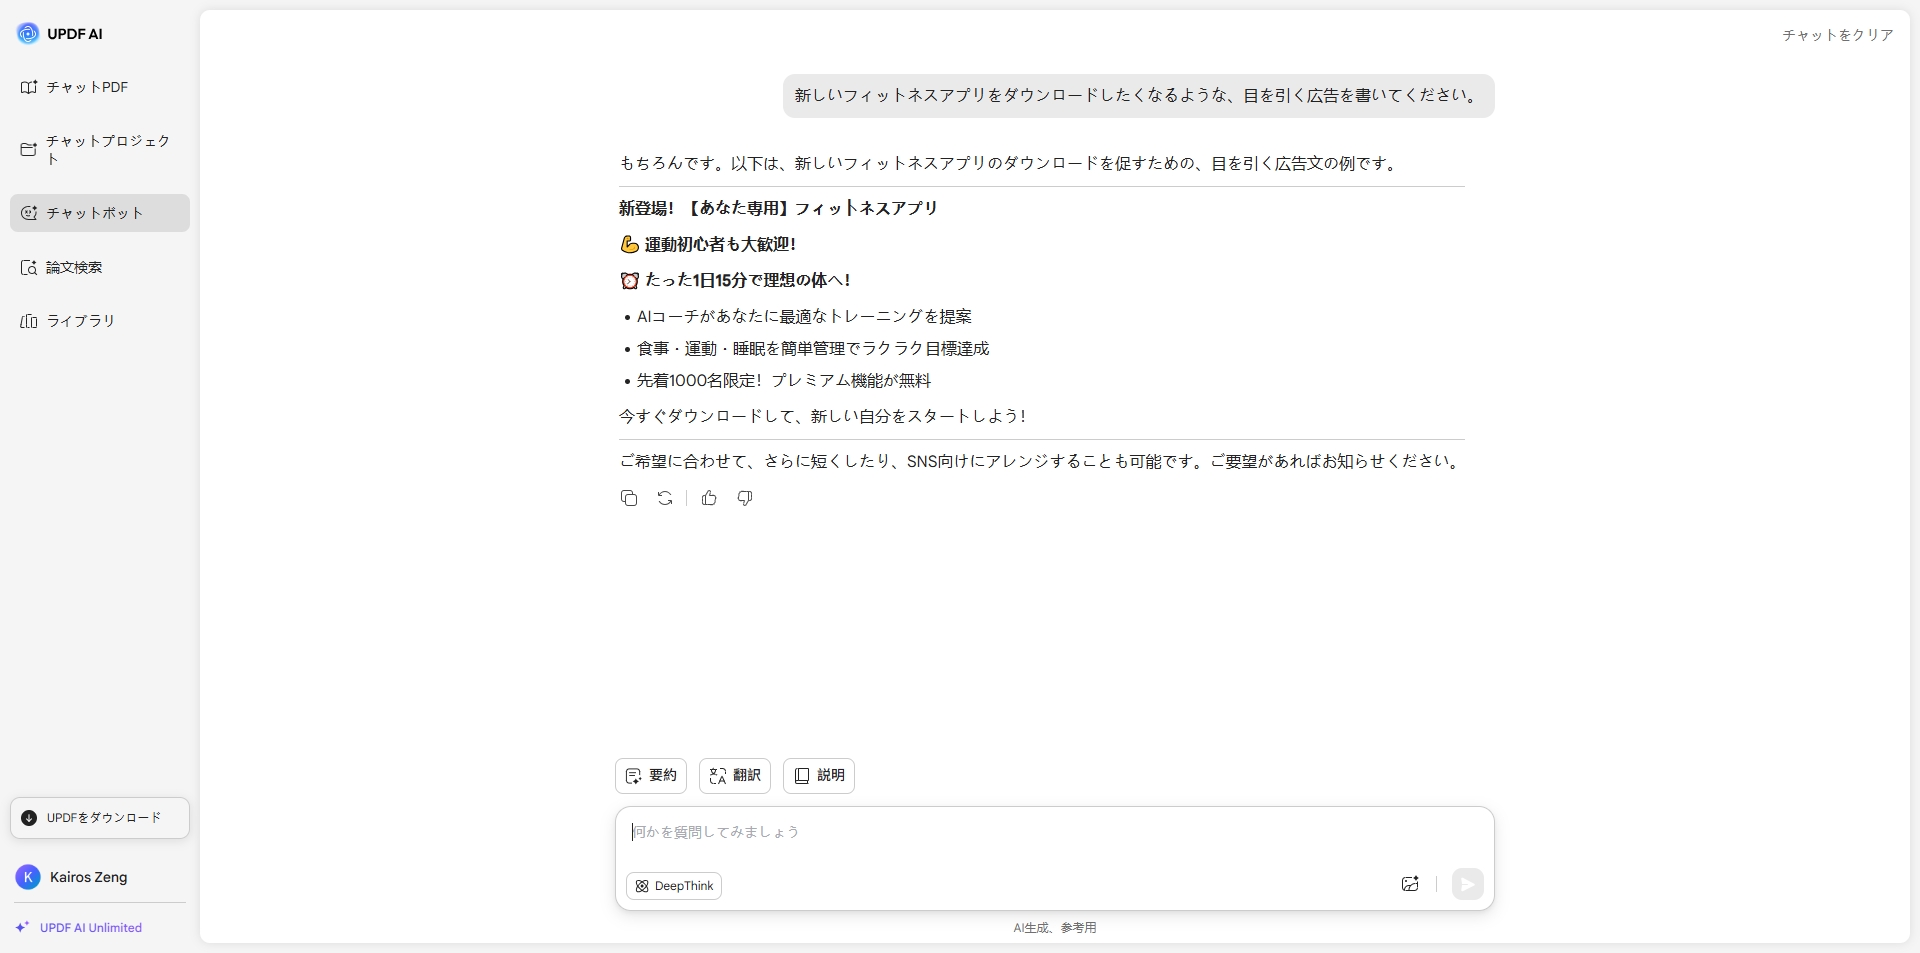Open ライブラリ in the sidebar

(x=100, y=321)
